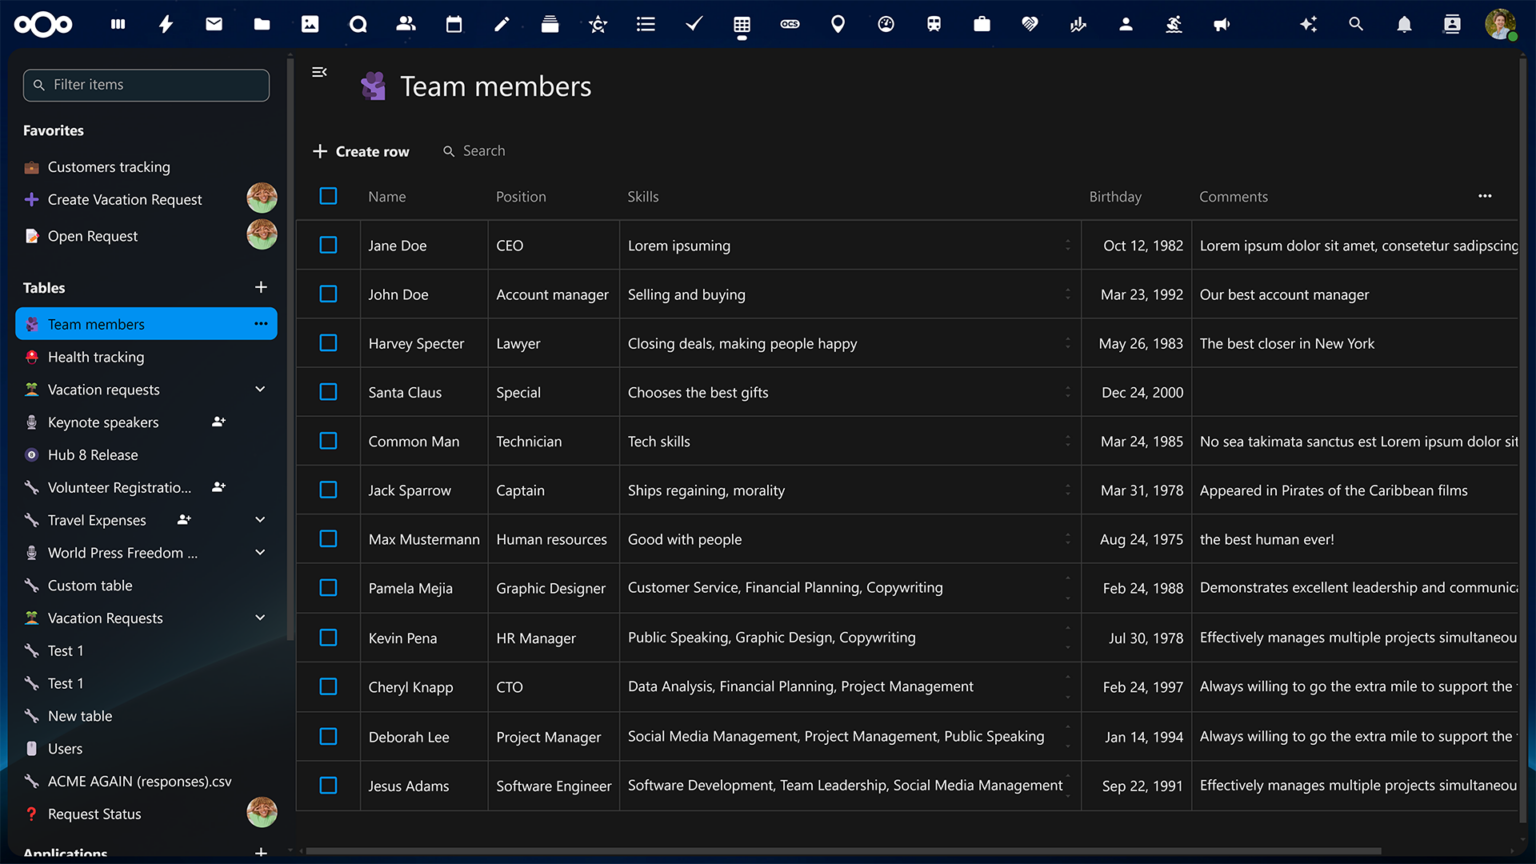The image size is (1536, 864).
Task: Check the checkbox on Jane Doe's row
Action: point(328,245)
